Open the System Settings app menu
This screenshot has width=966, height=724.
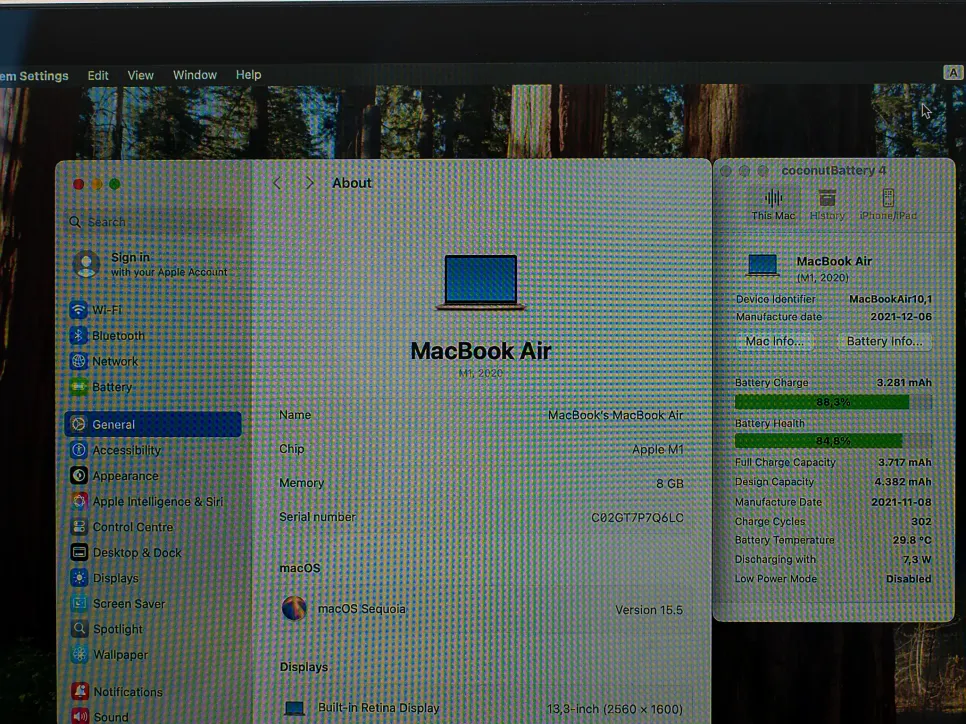[34, 76]
